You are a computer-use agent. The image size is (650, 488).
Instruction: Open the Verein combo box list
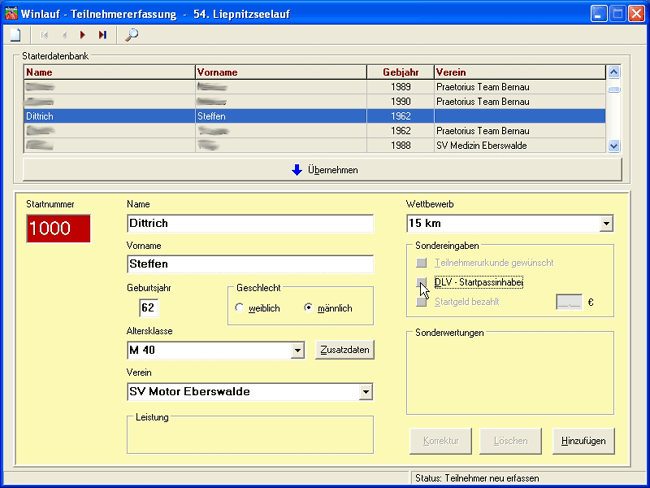(x=365, y=392)
